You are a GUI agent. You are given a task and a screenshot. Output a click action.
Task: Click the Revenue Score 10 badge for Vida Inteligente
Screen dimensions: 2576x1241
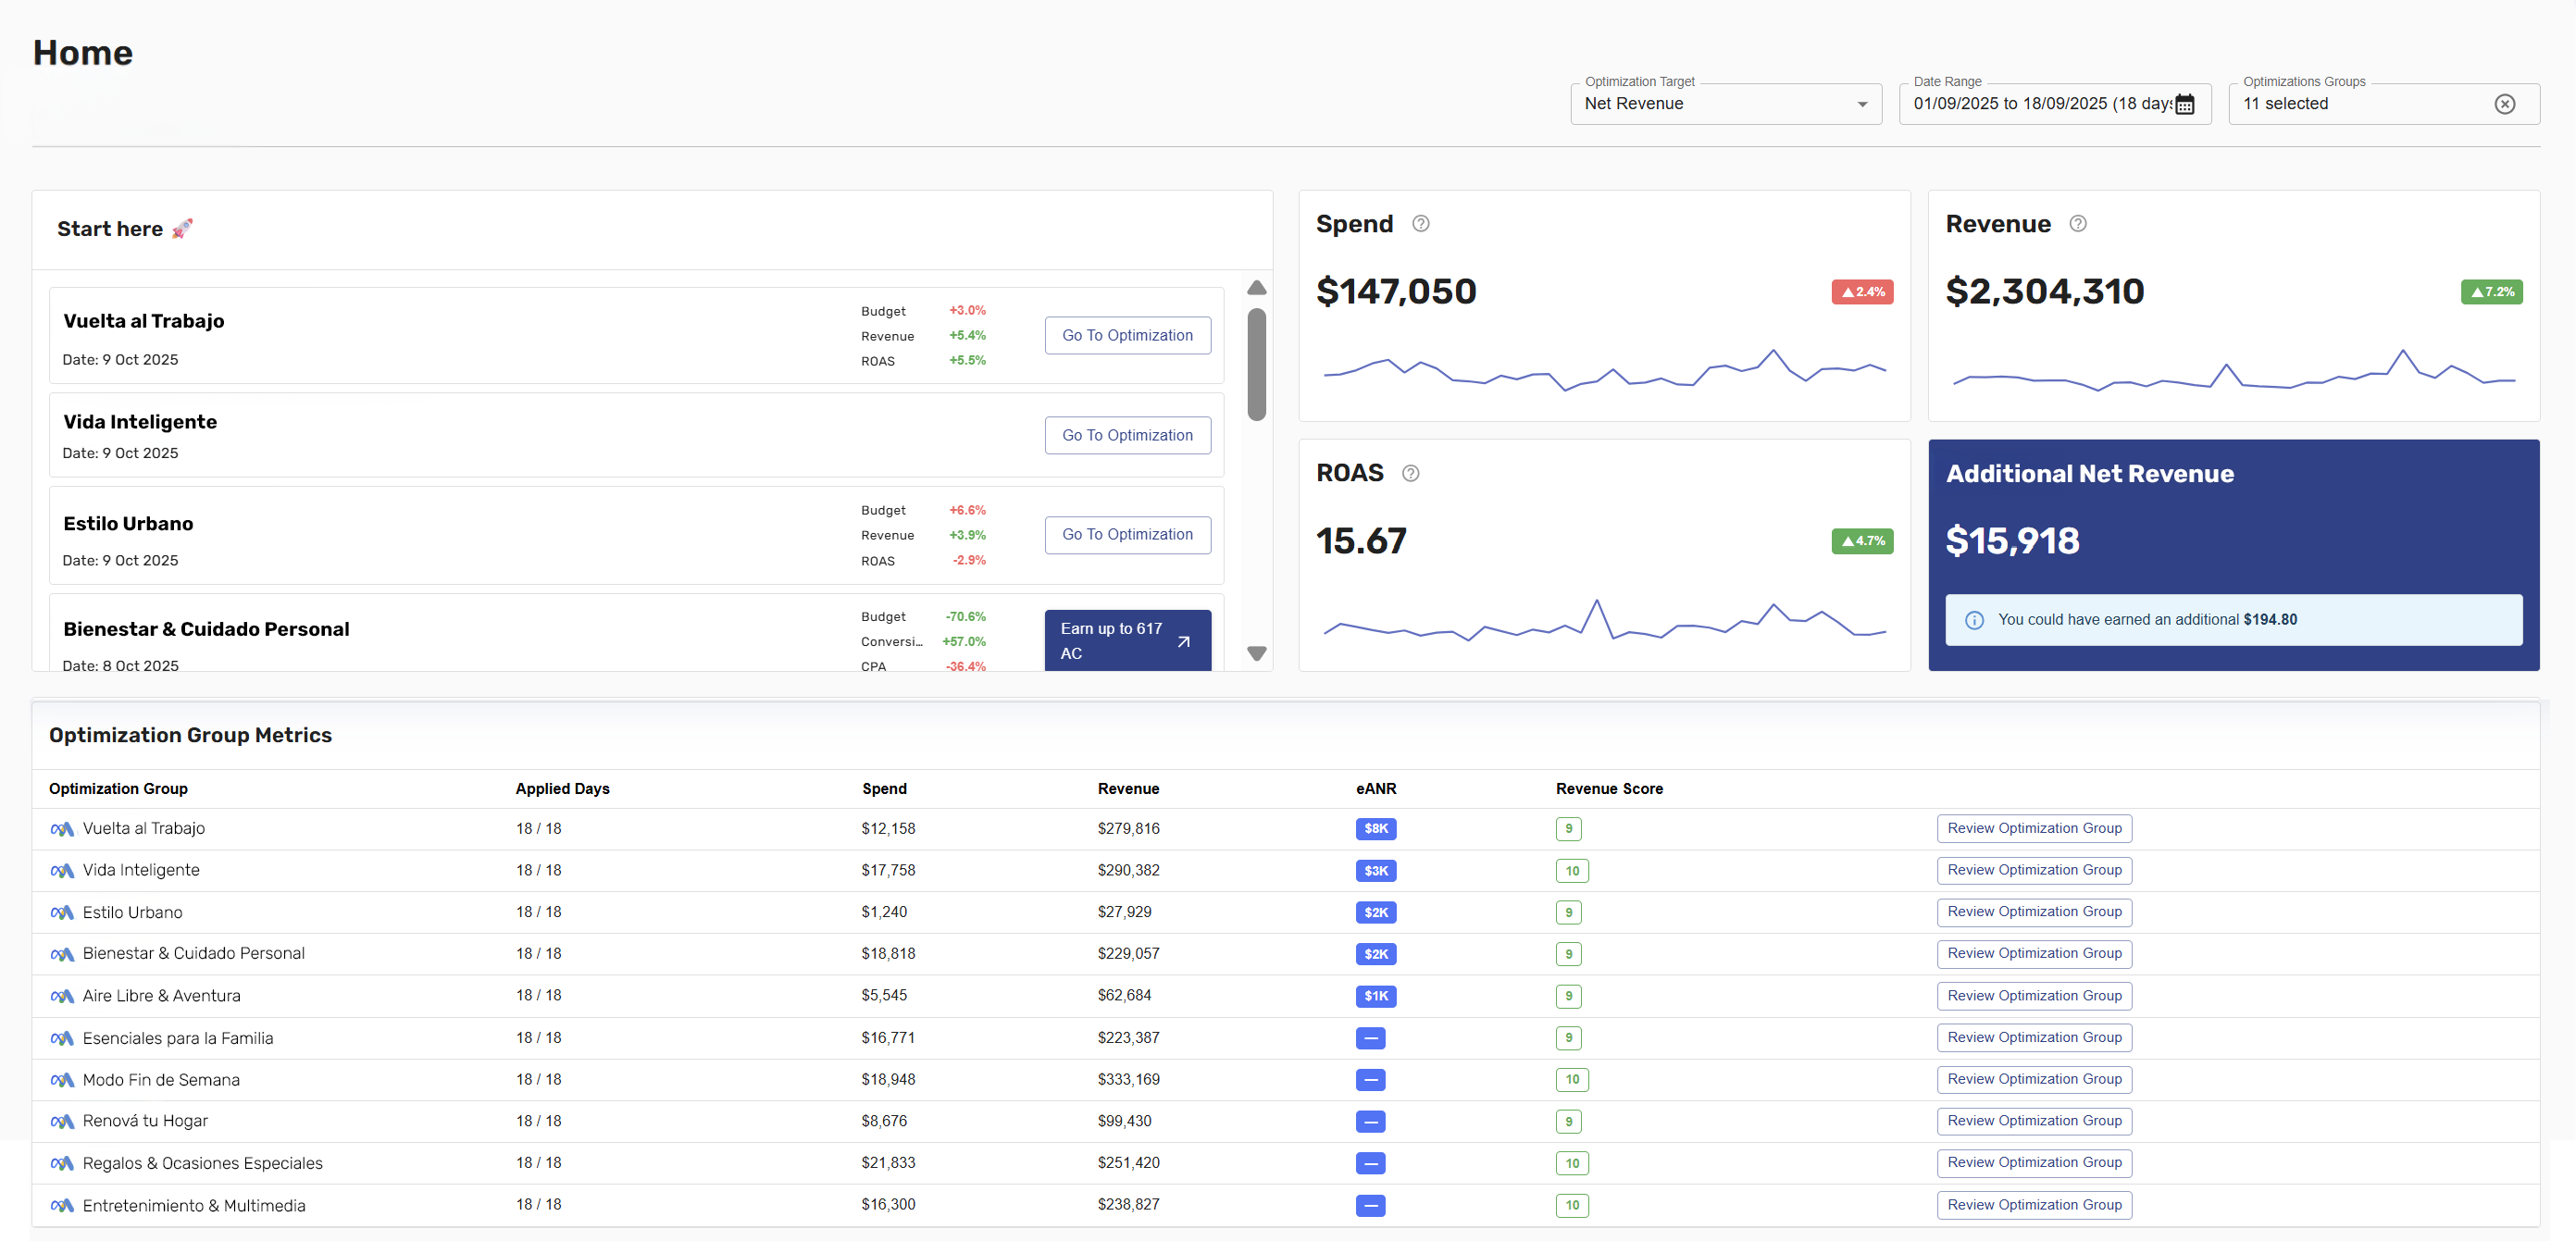point(1571,871)
